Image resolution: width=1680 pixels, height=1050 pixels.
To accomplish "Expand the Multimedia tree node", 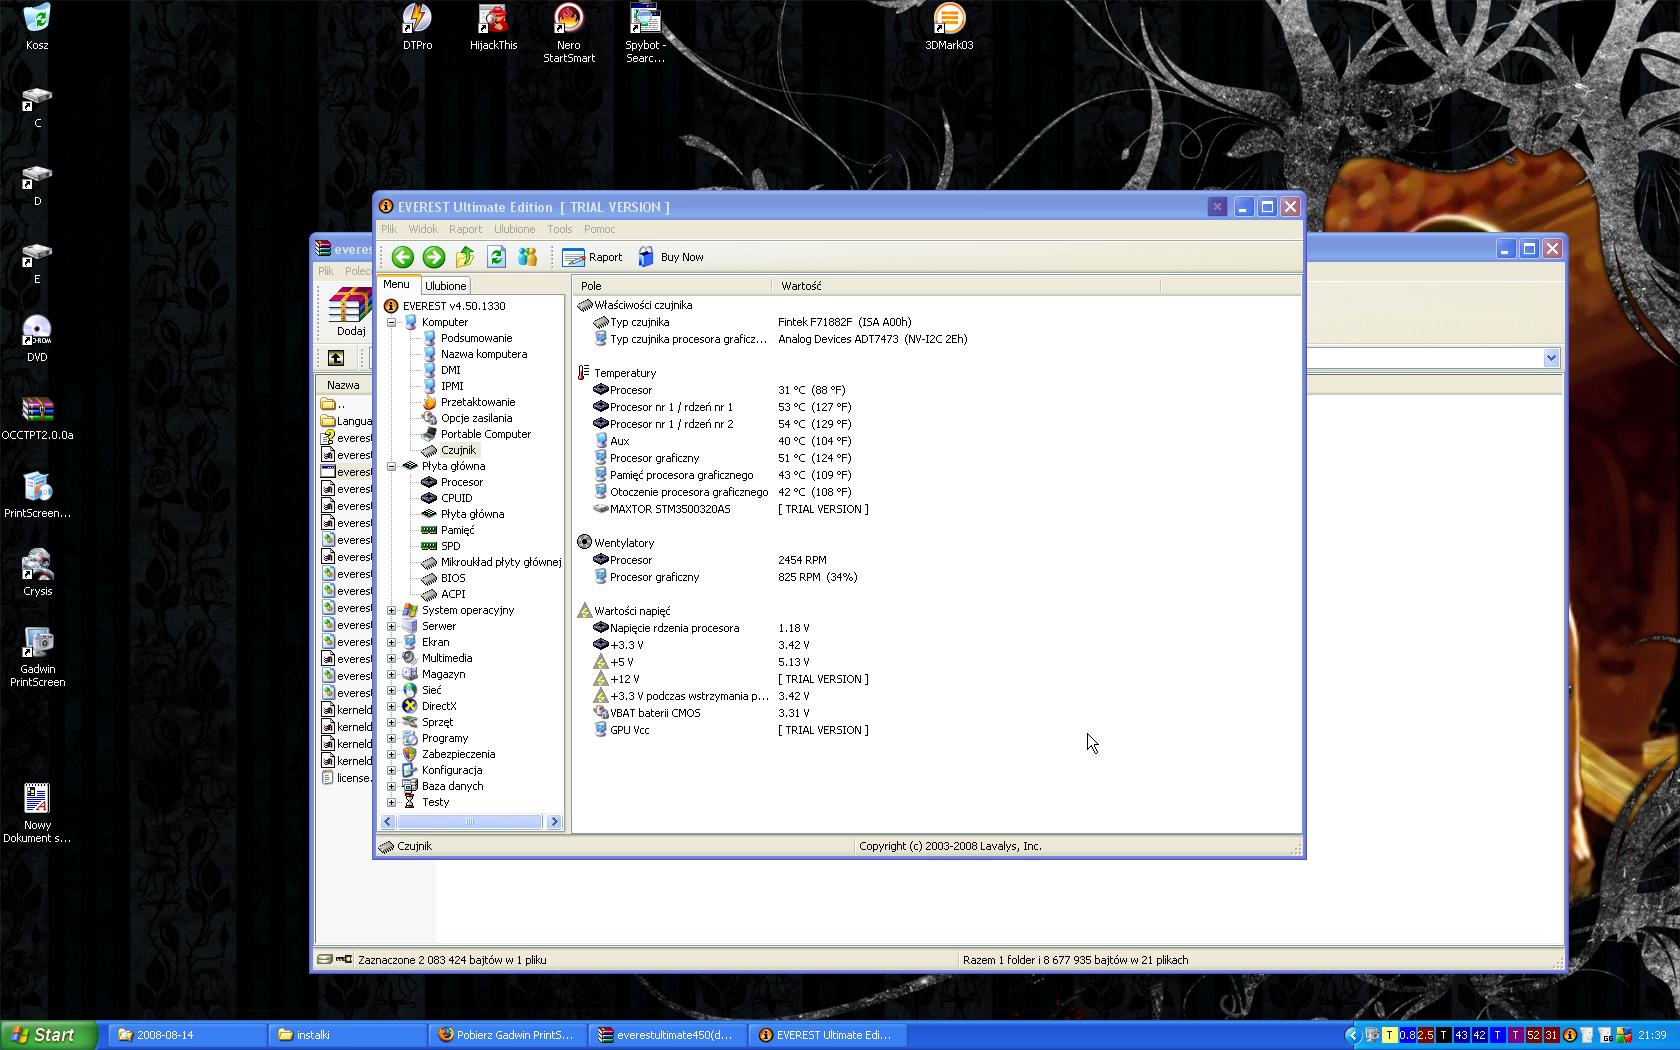I will (x=391, y=658).
